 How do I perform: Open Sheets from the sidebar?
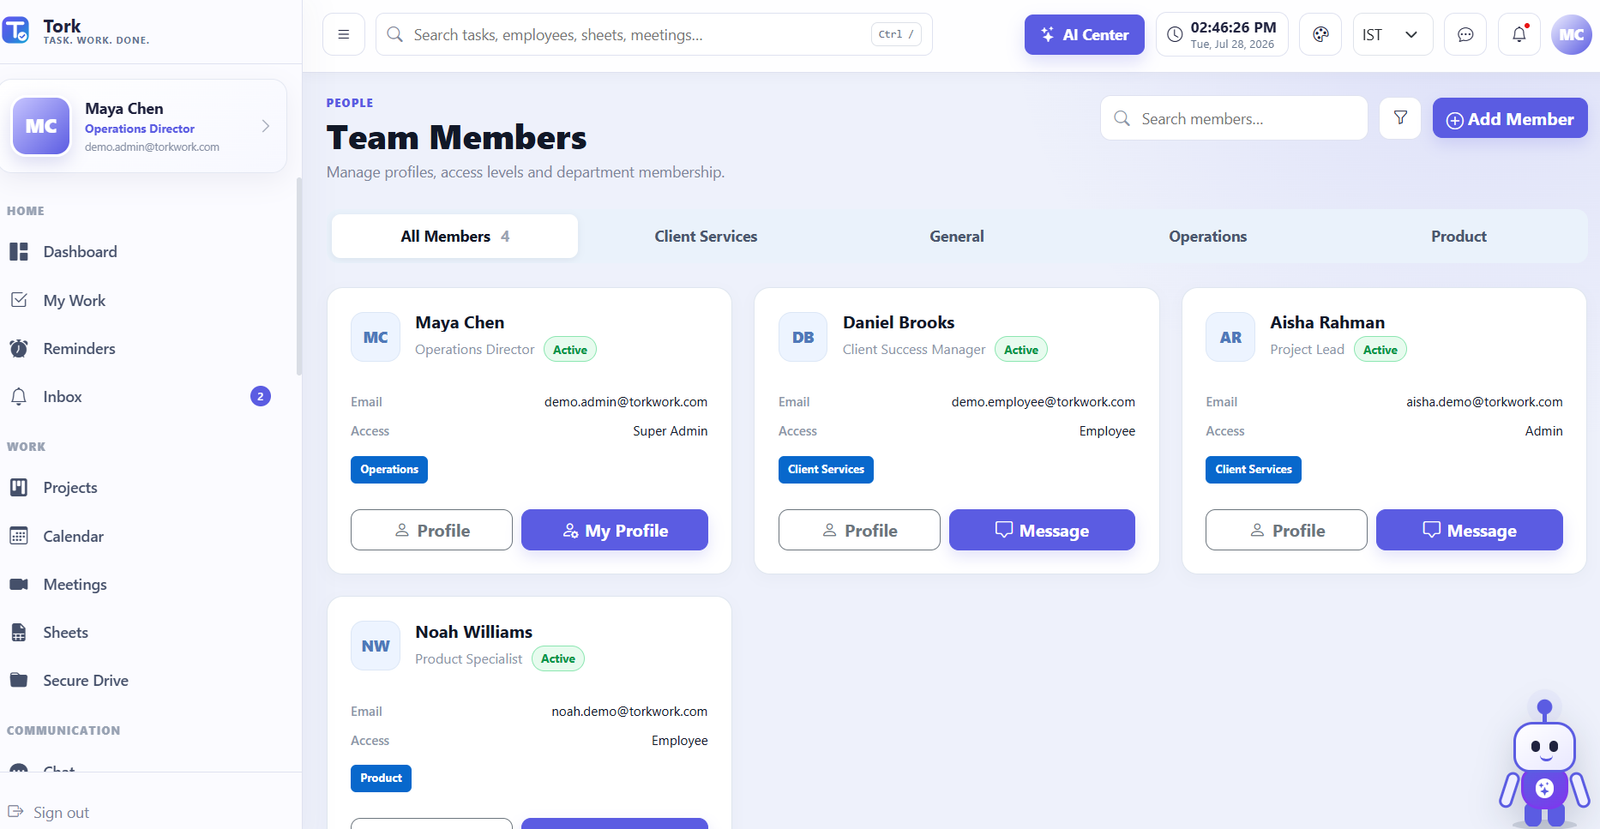66,632
